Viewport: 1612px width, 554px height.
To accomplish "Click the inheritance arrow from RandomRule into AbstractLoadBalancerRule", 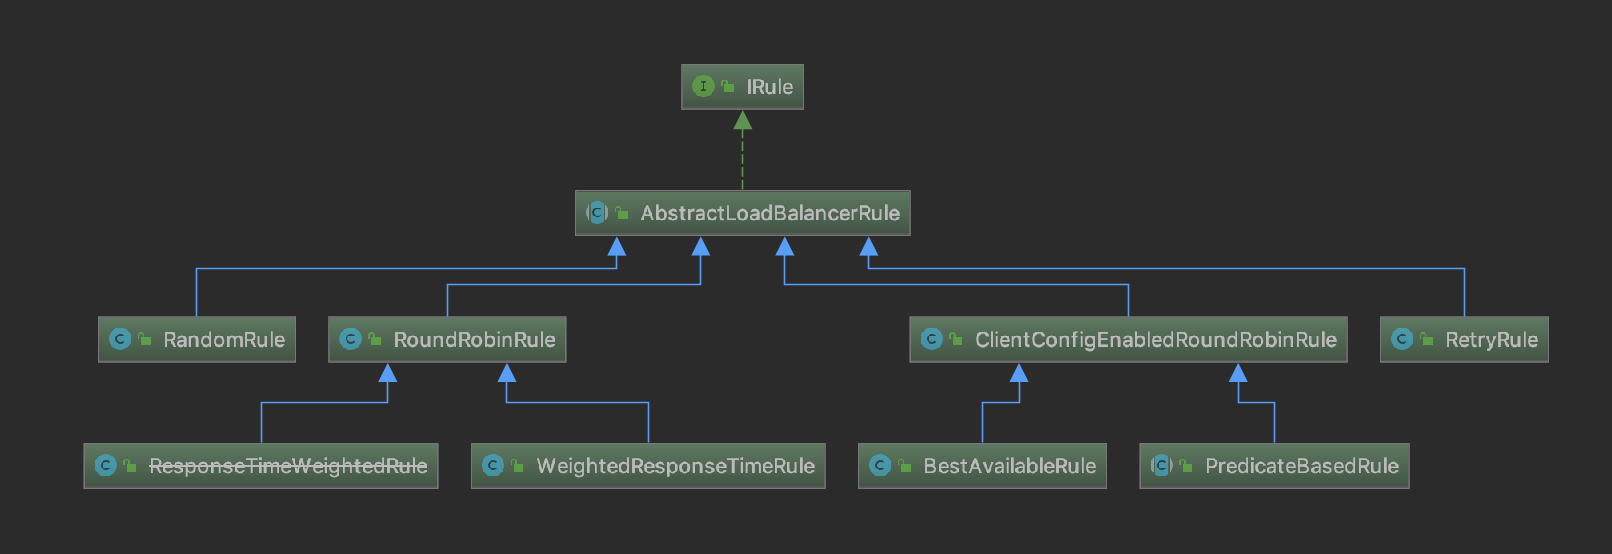I will [406, 268].
